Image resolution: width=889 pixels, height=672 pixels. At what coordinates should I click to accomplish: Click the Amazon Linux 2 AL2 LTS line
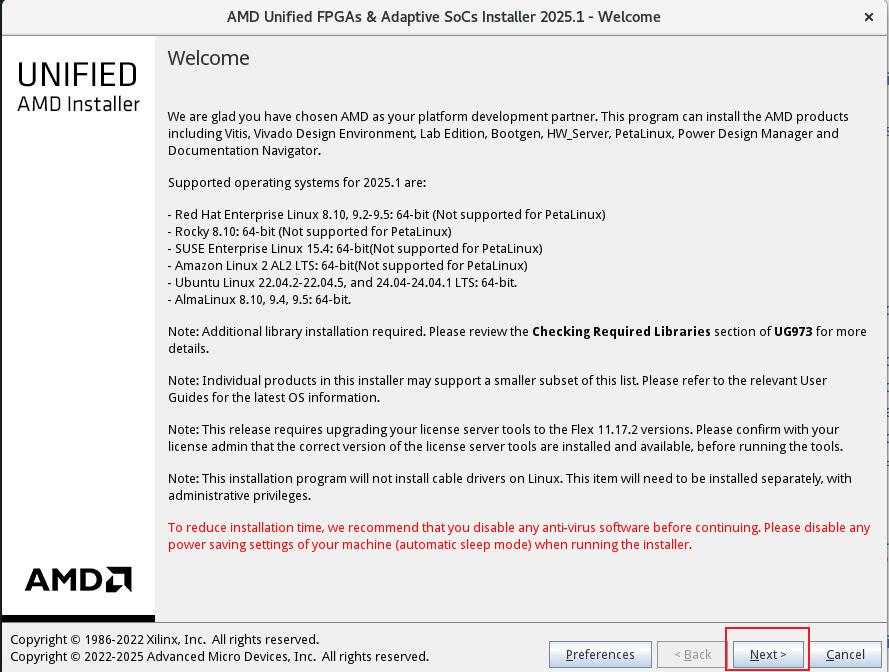point(347,265)
